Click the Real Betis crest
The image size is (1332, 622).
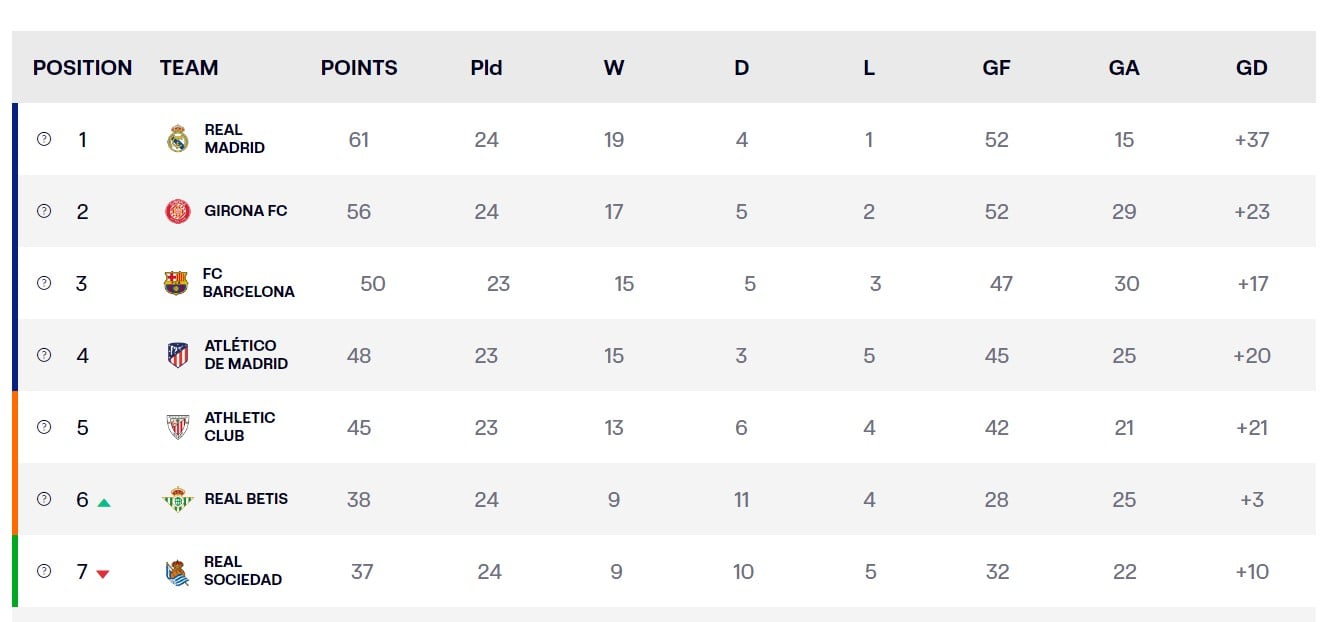178,499
